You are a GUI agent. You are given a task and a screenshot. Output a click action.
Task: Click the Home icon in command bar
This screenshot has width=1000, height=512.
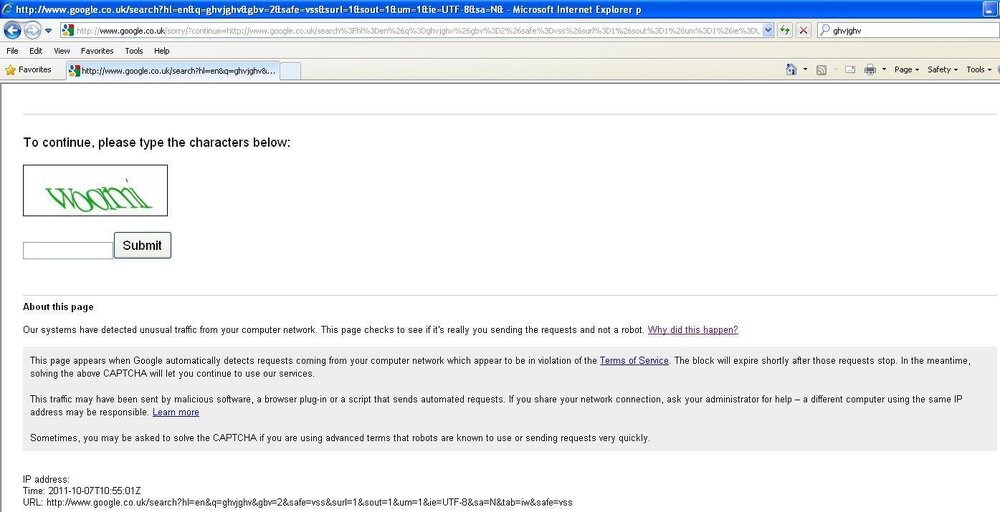791,69
